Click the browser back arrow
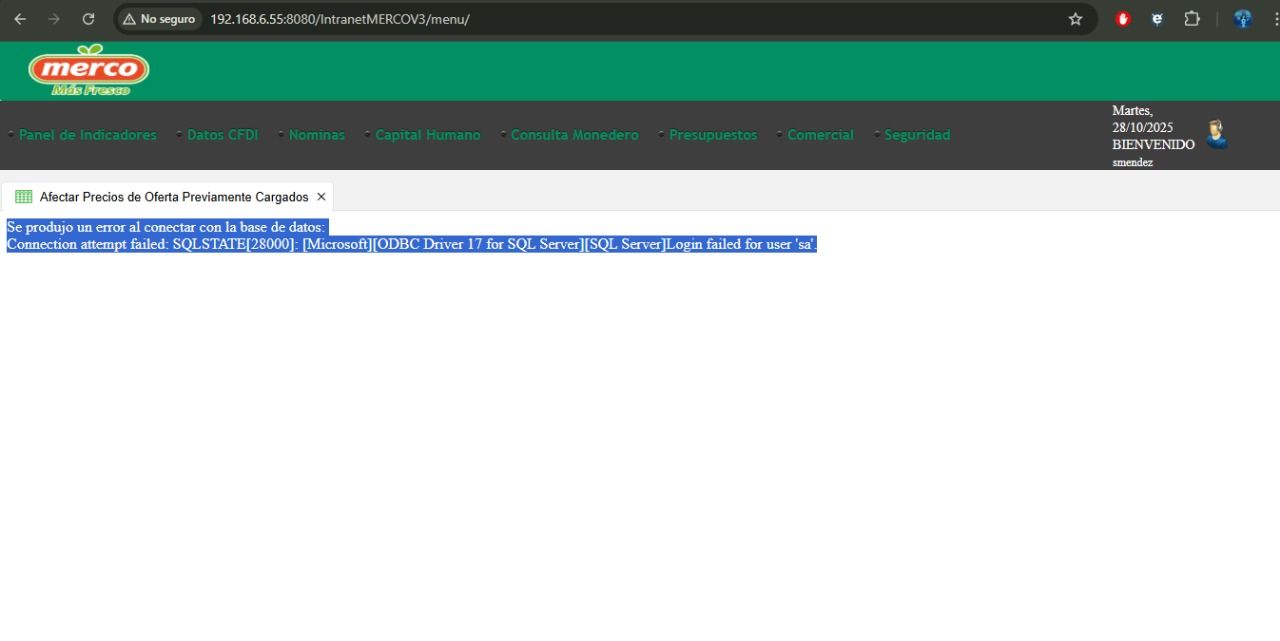Image resolution: width=1280 pixels, height=641 pixels. (20, 19)
